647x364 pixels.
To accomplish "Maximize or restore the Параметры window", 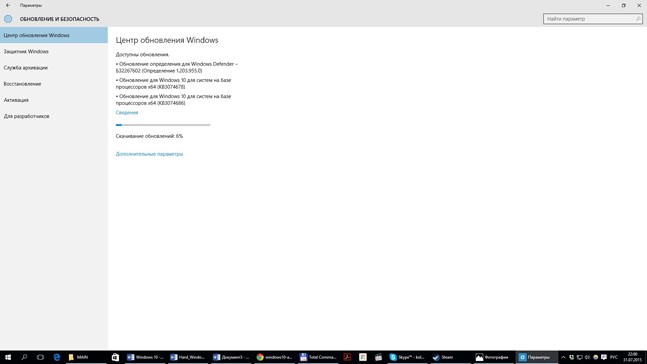I will (623, 5).
